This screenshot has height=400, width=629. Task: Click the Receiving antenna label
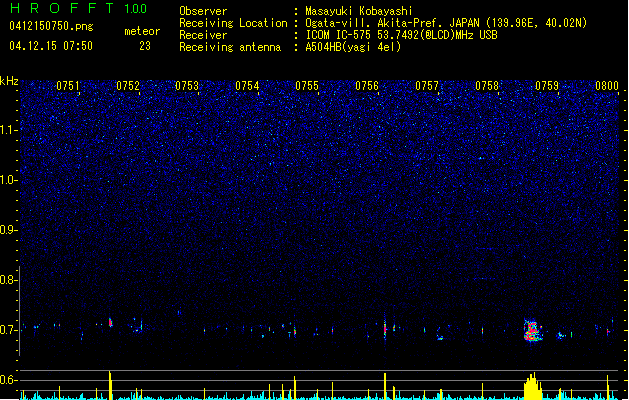point(230,47)
